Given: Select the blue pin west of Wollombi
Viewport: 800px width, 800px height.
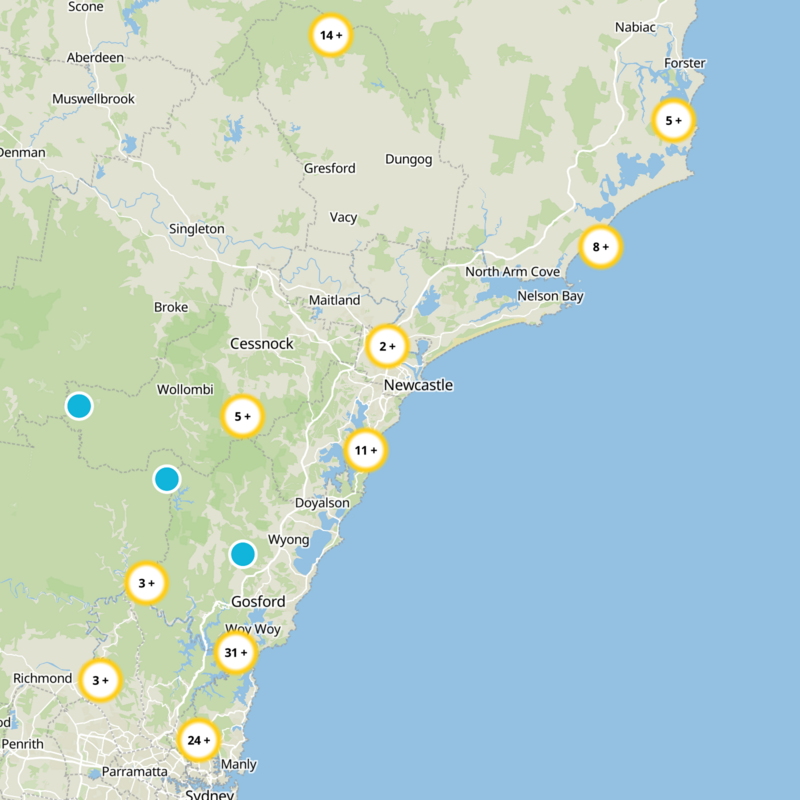Looking at the screenshot, I should 79,406.
